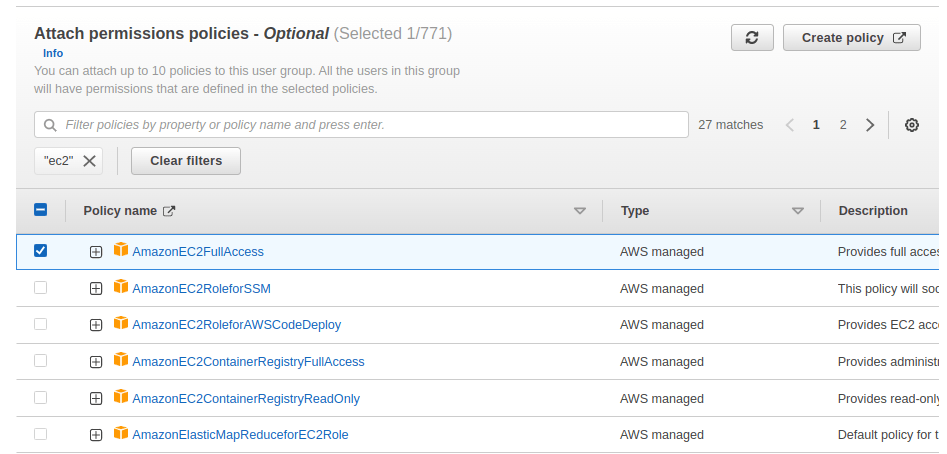Click the Description column header
The width and height of the screenshot is (947, 454).
pos(873,211)
